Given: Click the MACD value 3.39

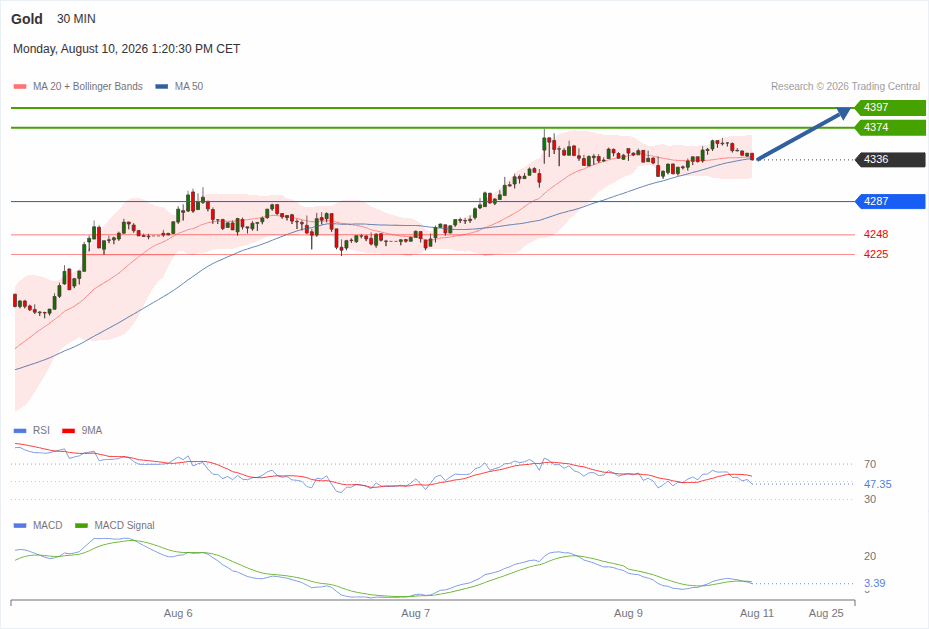Looking at the screenshot, I should [x=874, y=583].
